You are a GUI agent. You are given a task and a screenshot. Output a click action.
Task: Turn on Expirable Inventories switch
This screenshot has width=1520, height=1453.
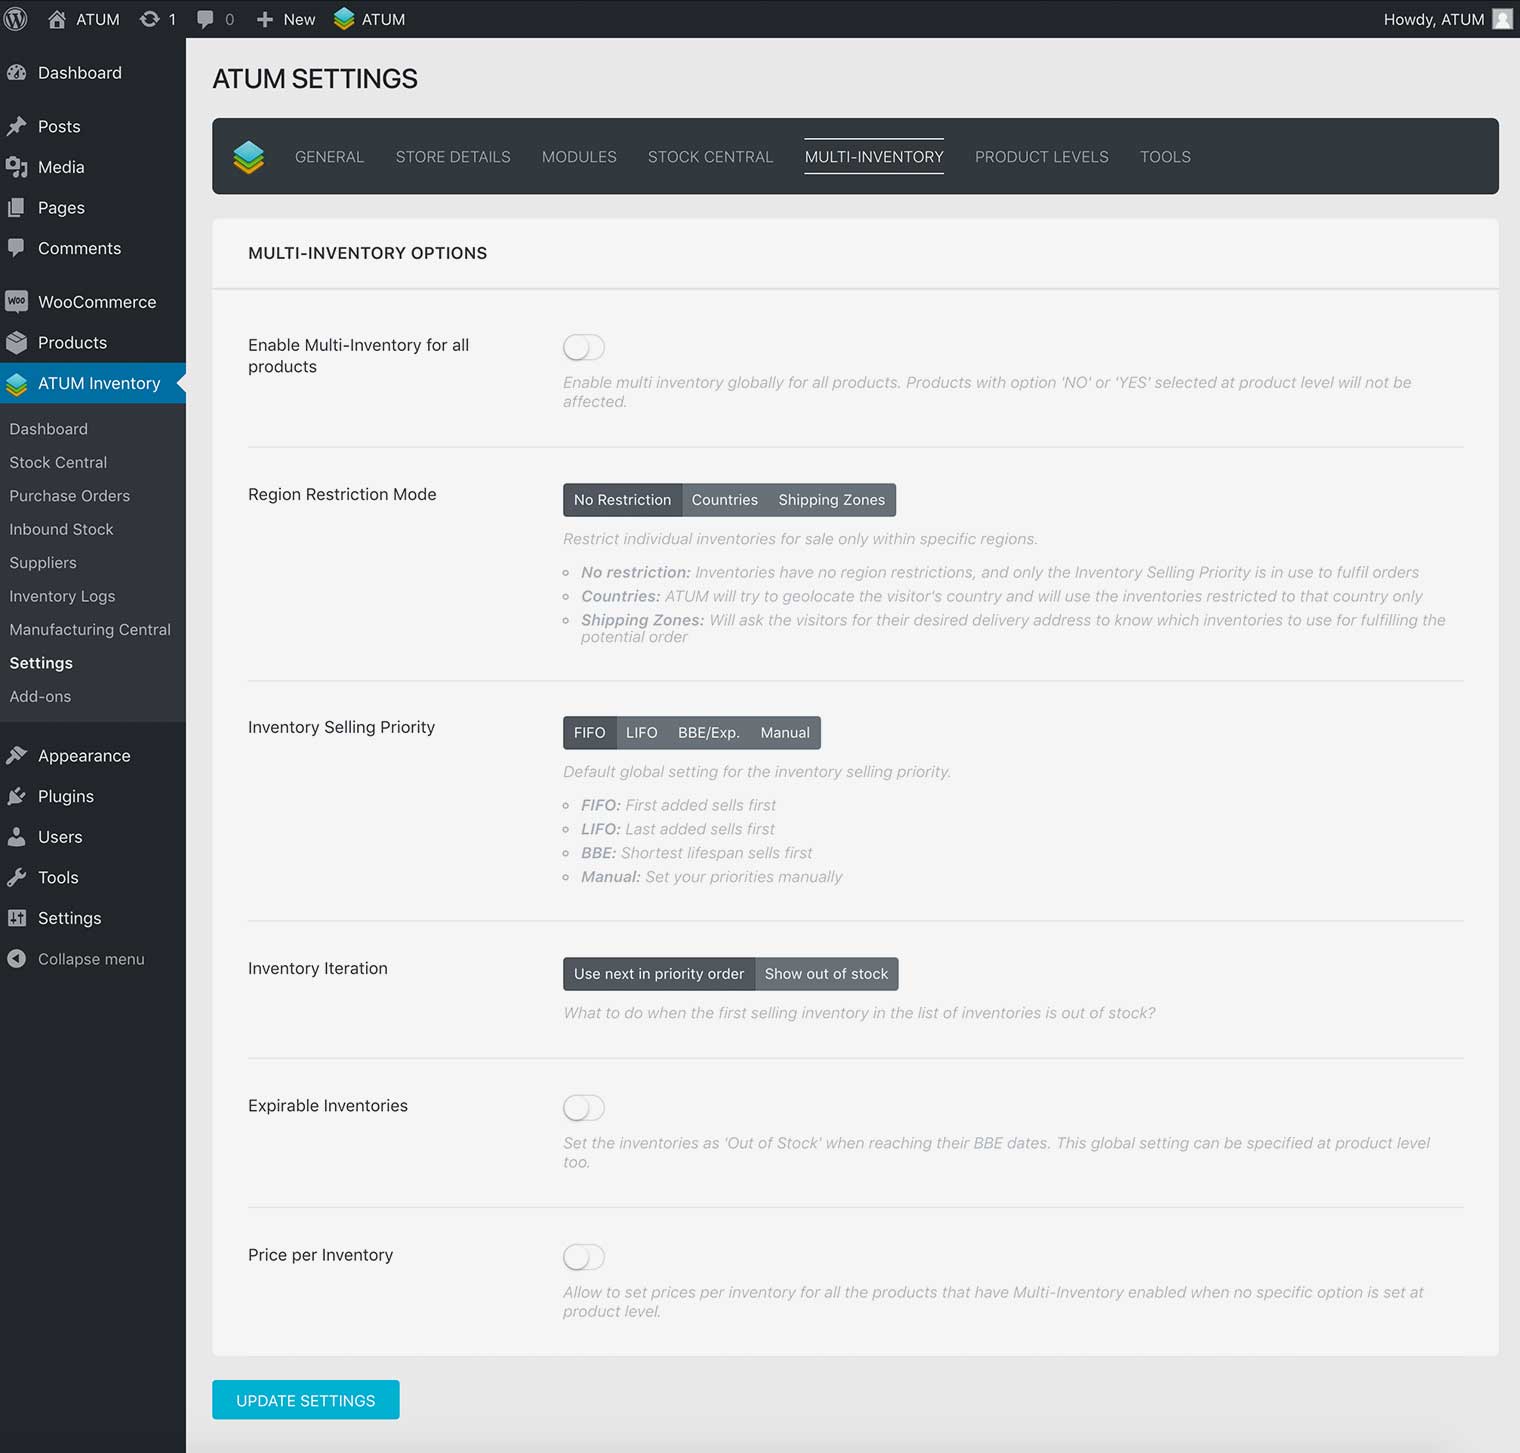pos(584,1108)
